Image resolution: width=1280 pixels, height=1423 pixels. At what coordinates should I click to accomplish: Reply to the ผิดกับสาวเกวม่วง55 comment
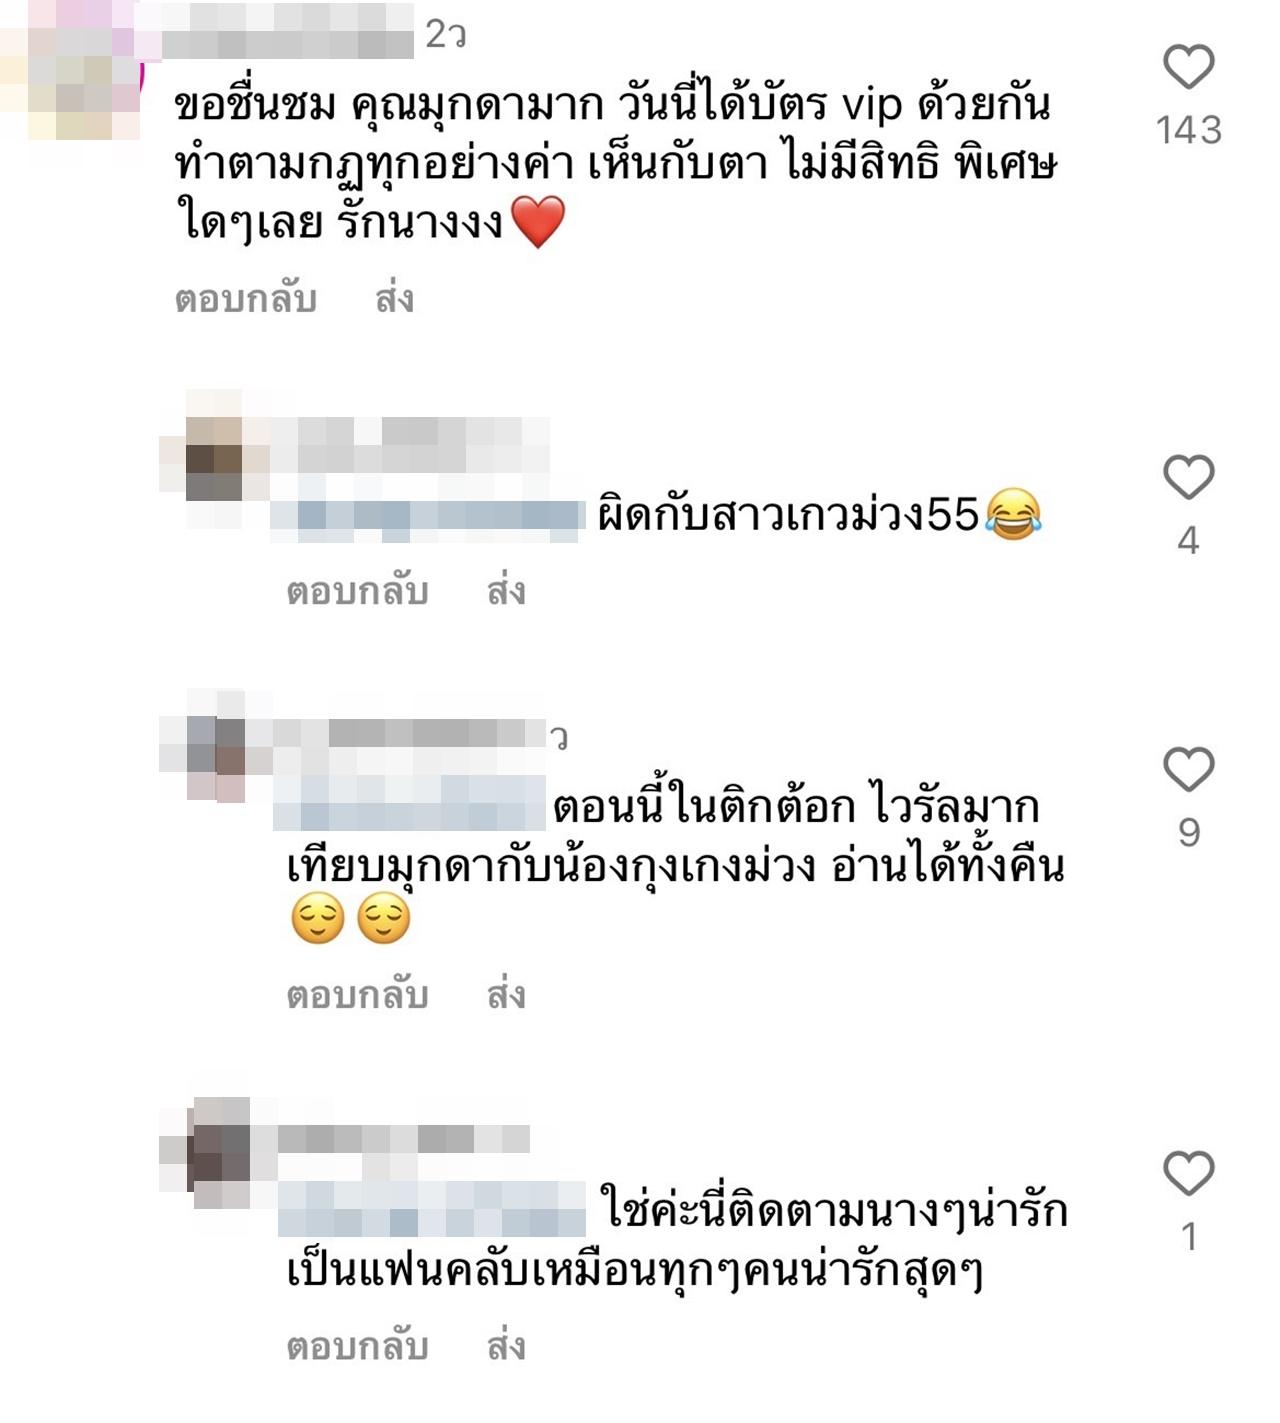[x=357, y=591]
